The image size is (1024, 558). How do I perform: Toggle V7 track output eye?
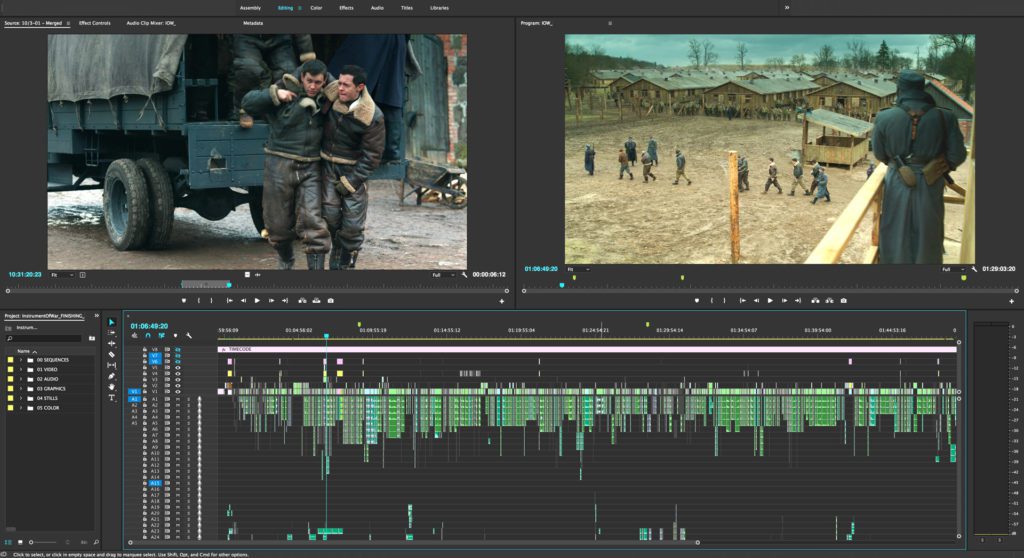tap(178, 355)
